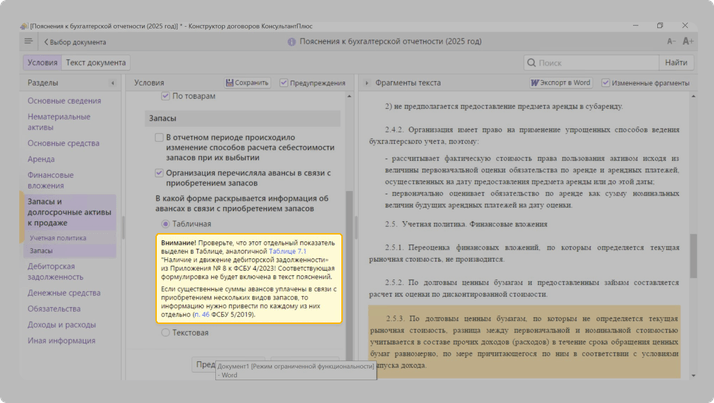Click text panel scrollbar up arrow
Image resolution: width=714 pixels, height=403 pixels.
tap(693, 97)
